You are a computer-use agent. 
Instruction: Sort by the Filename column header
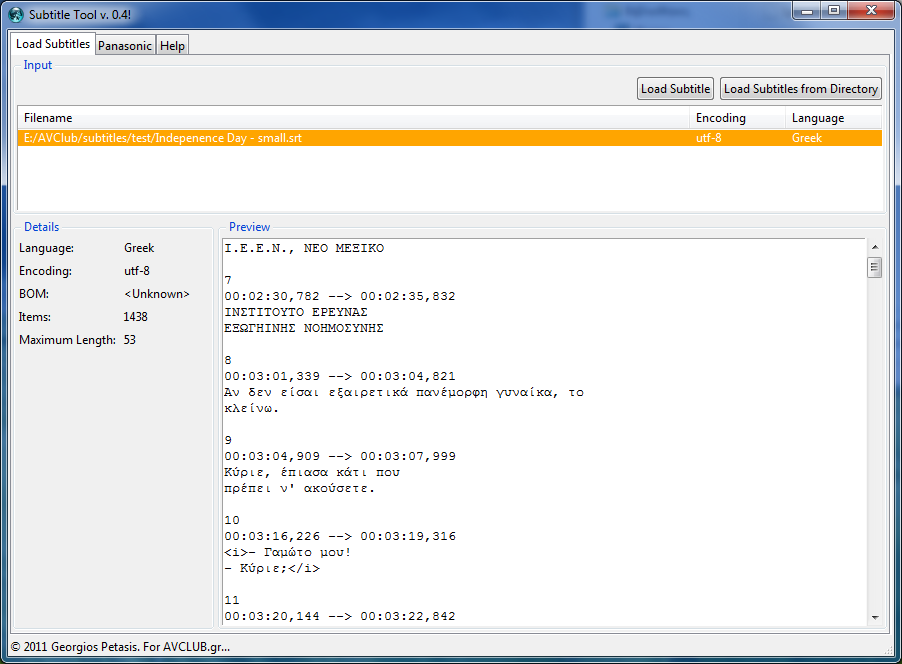click(353, 118)
